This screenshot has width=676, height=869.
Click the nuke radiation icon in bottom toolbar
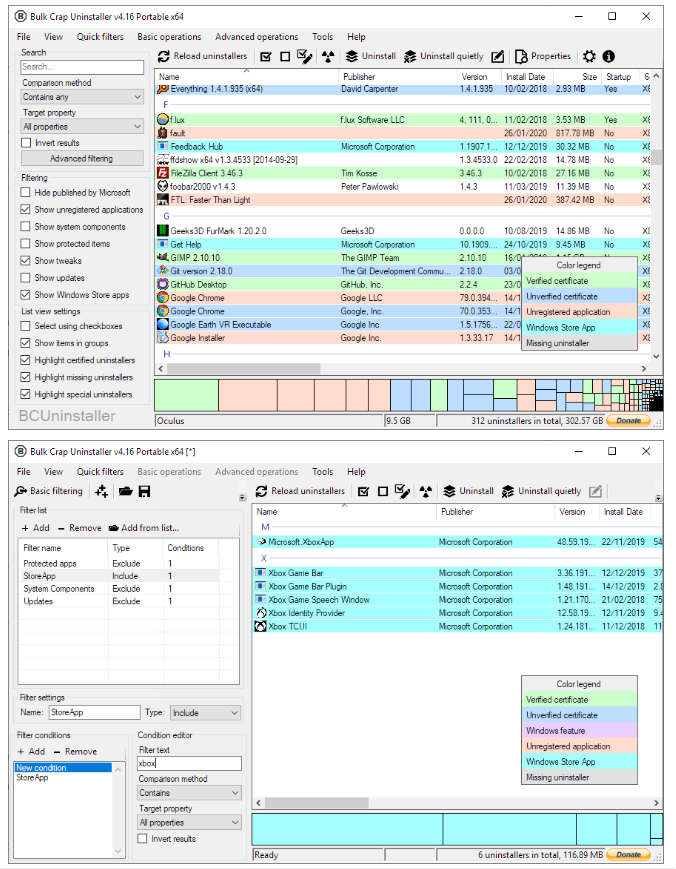pos(426,491)
